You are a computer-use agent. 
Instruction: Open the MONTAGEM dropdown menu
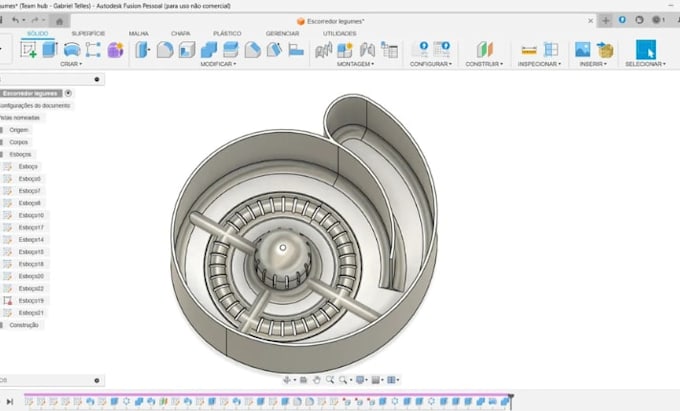(x=355, y=64)
